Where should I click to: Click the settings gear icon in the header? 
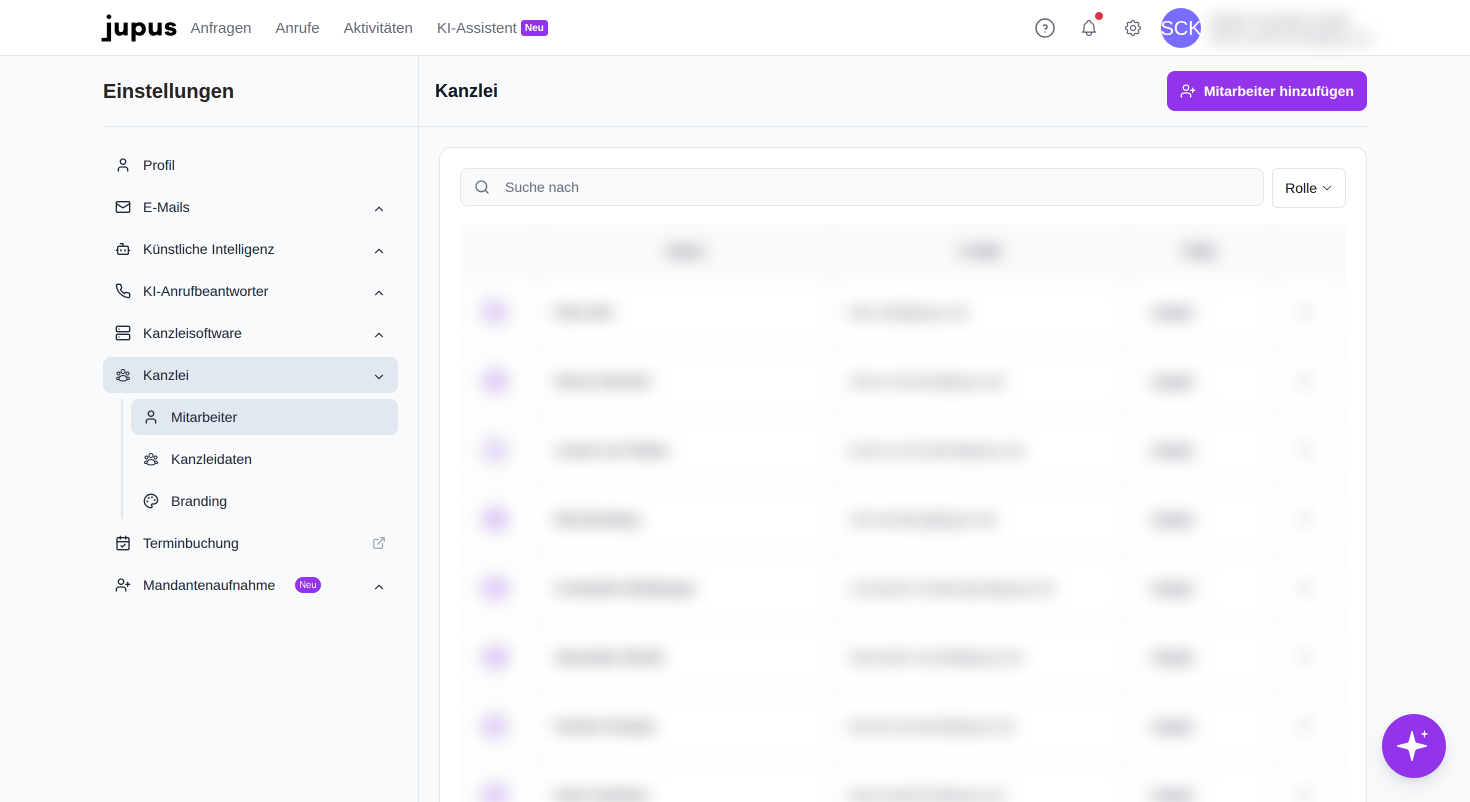pyautogui.click(x=1133, y=28)
